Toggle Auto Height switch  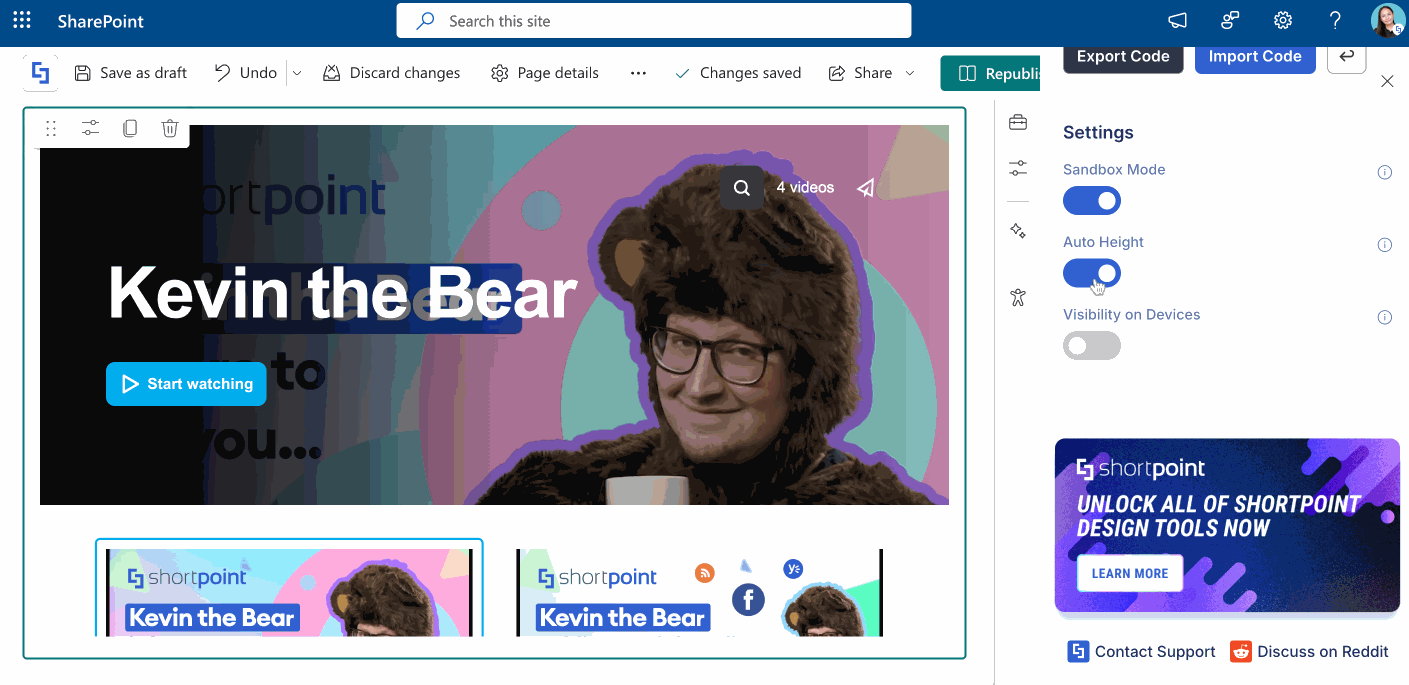(x=1092, y=273)
